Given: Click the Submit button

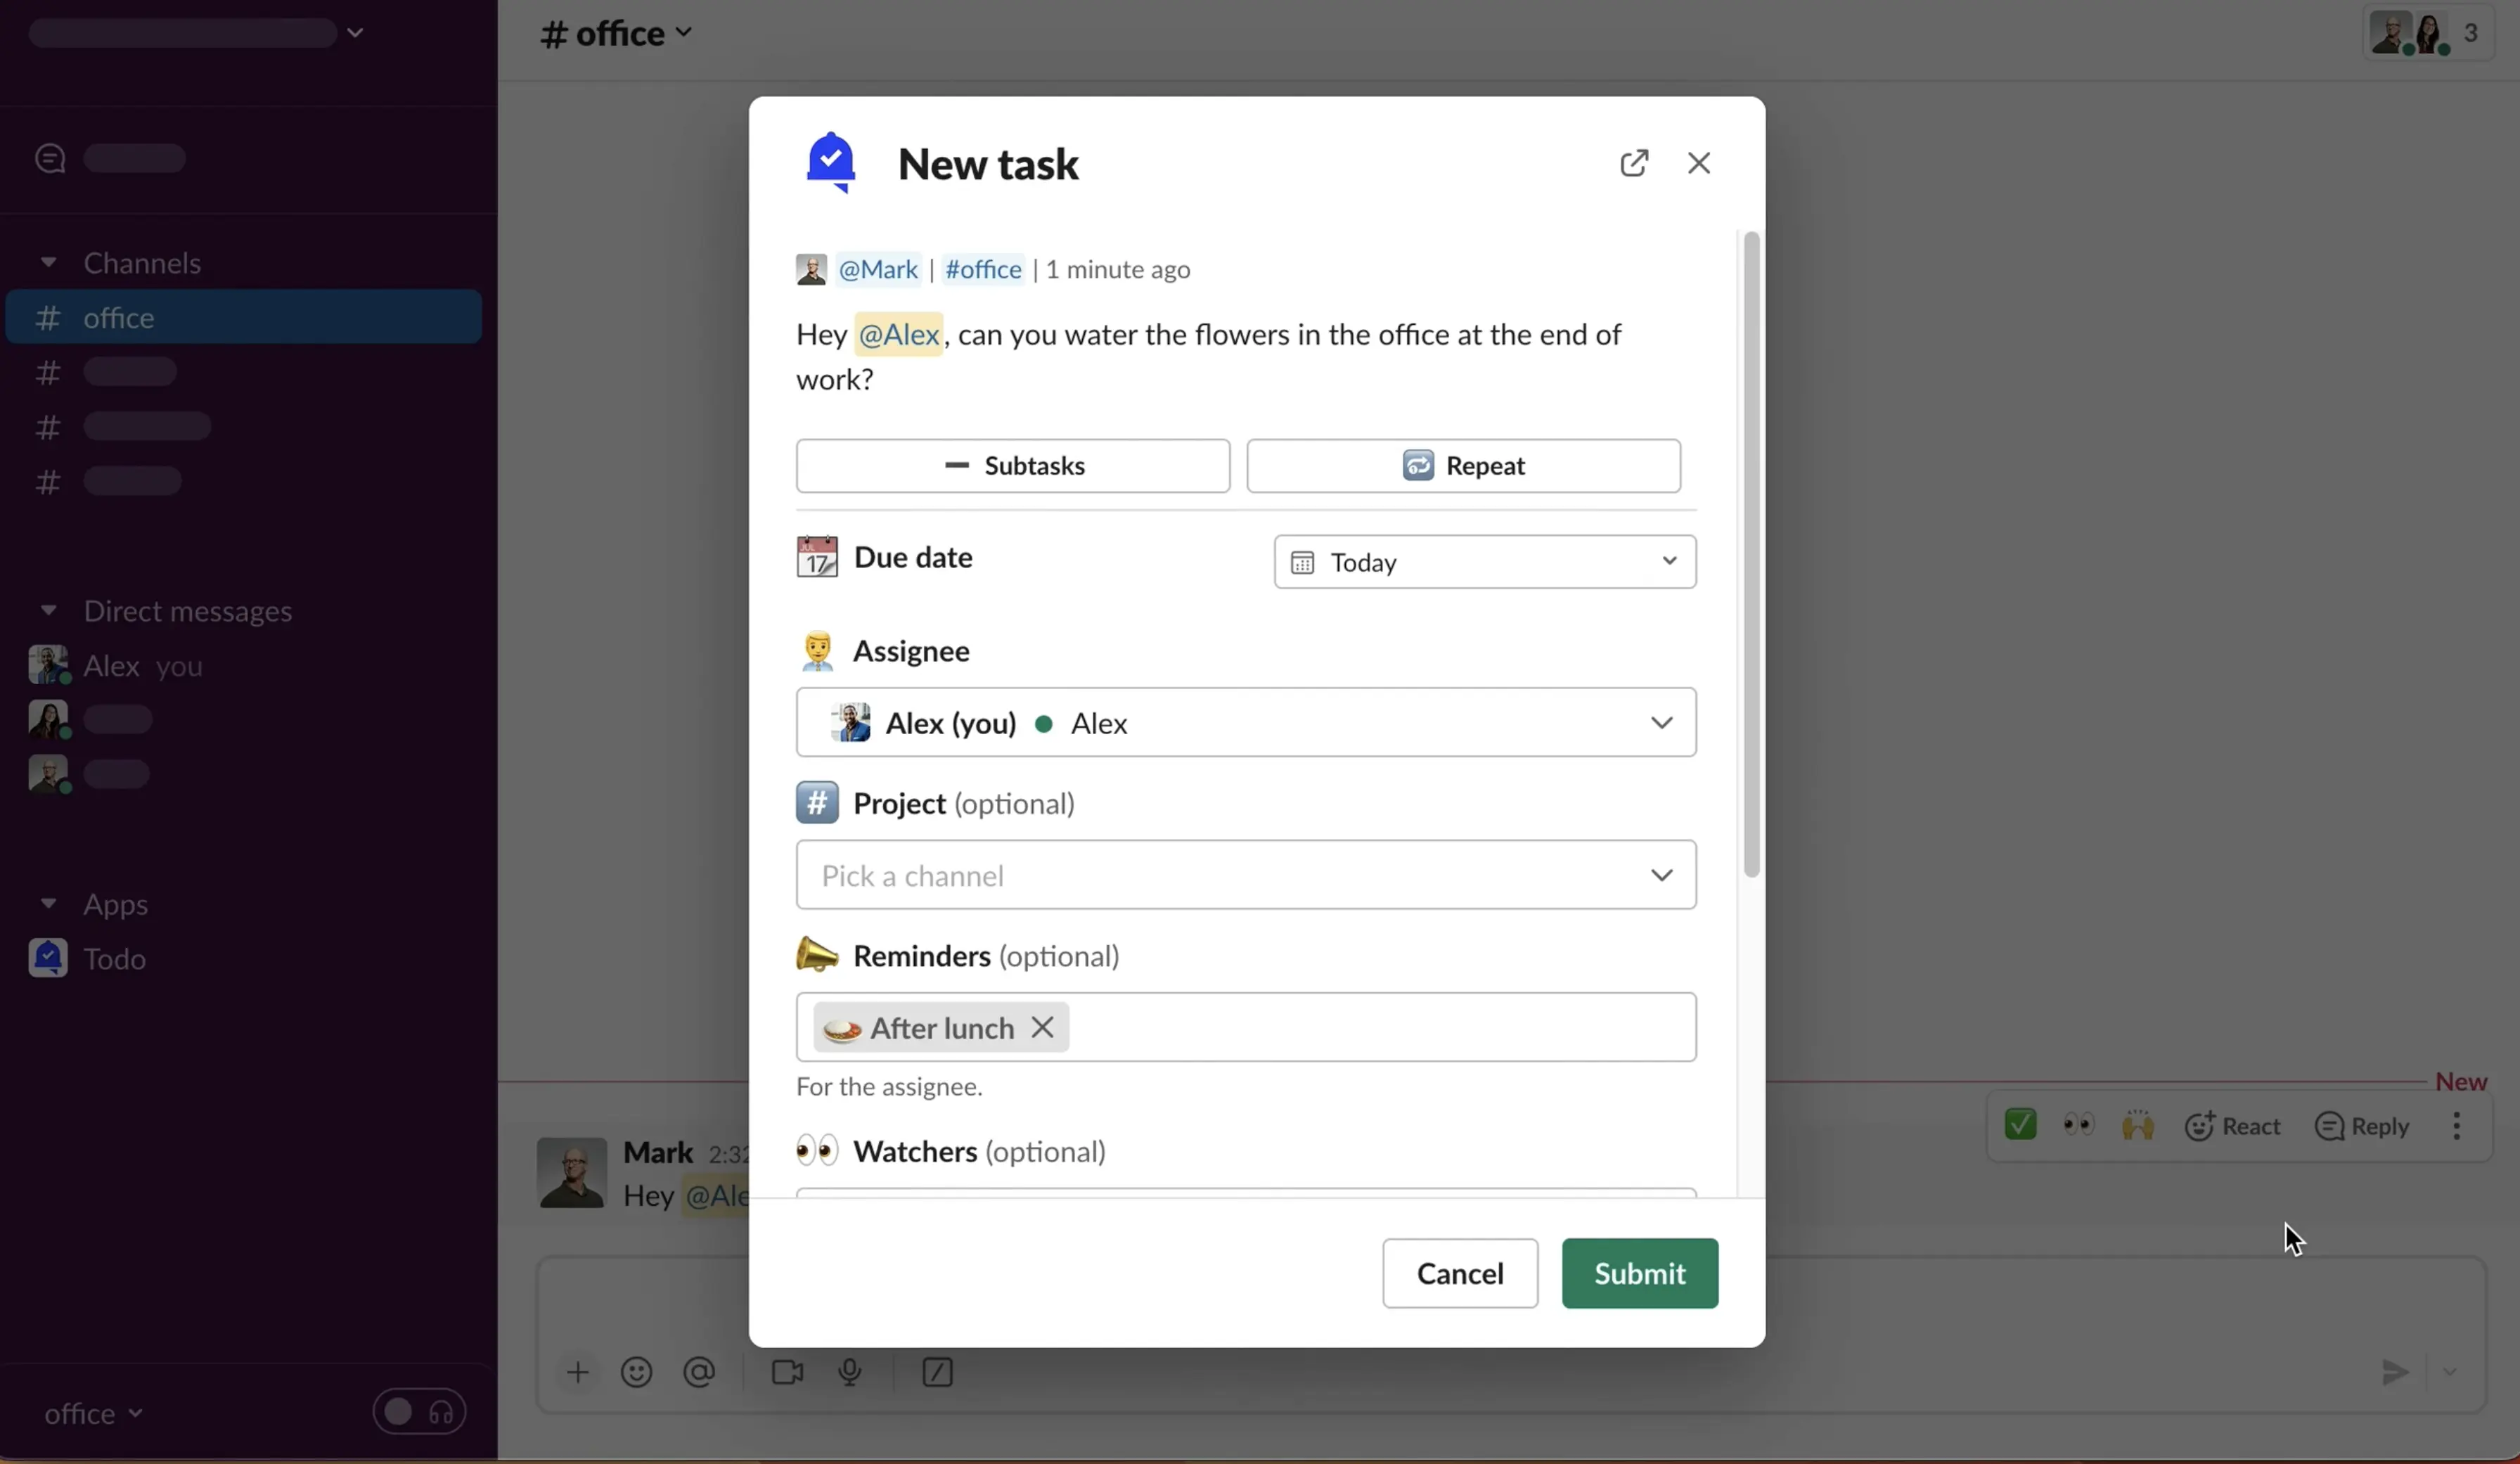Looking at the screenshot, I should pos(1639,1273).
